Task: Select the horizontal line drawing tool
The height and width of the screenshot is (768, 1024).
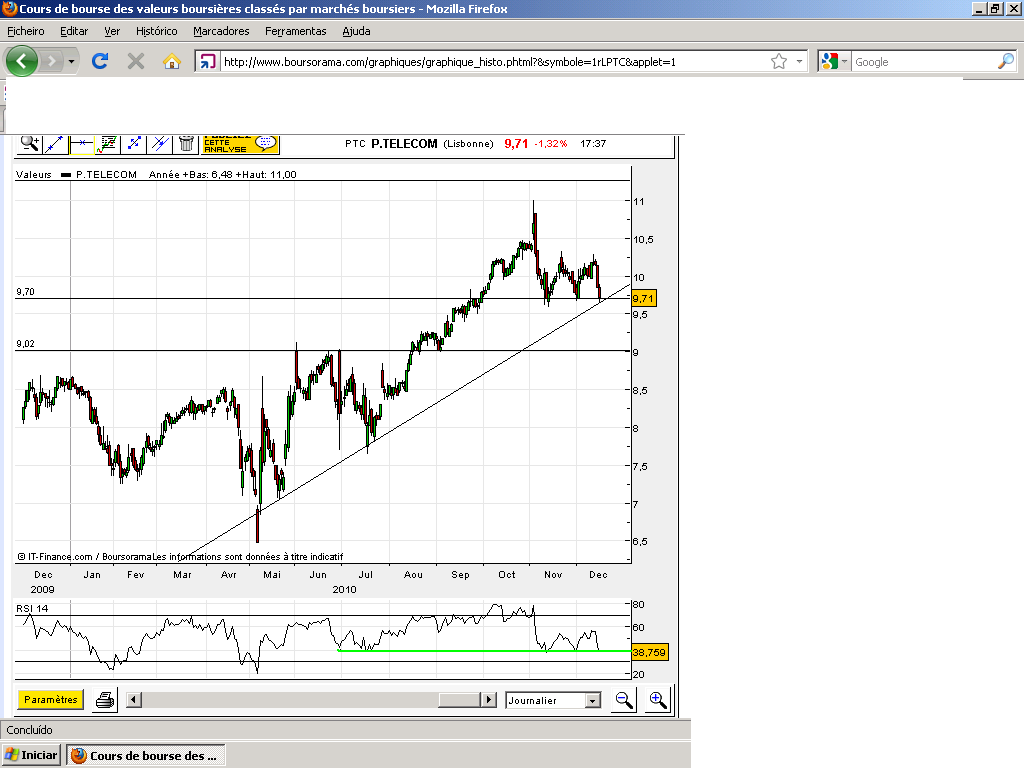Action: click(x=82, y=144)
